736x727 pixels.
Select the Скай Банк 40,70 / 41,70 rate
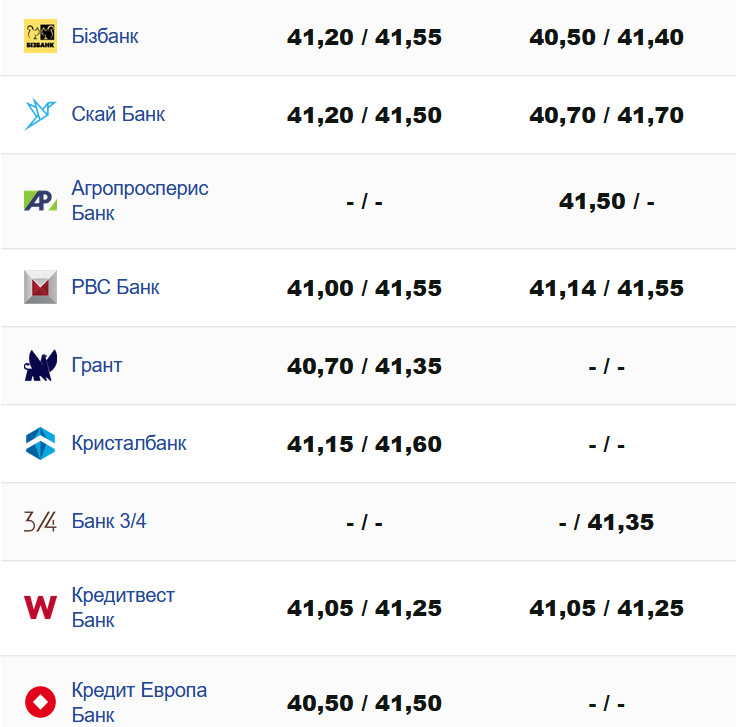(606, 116)
